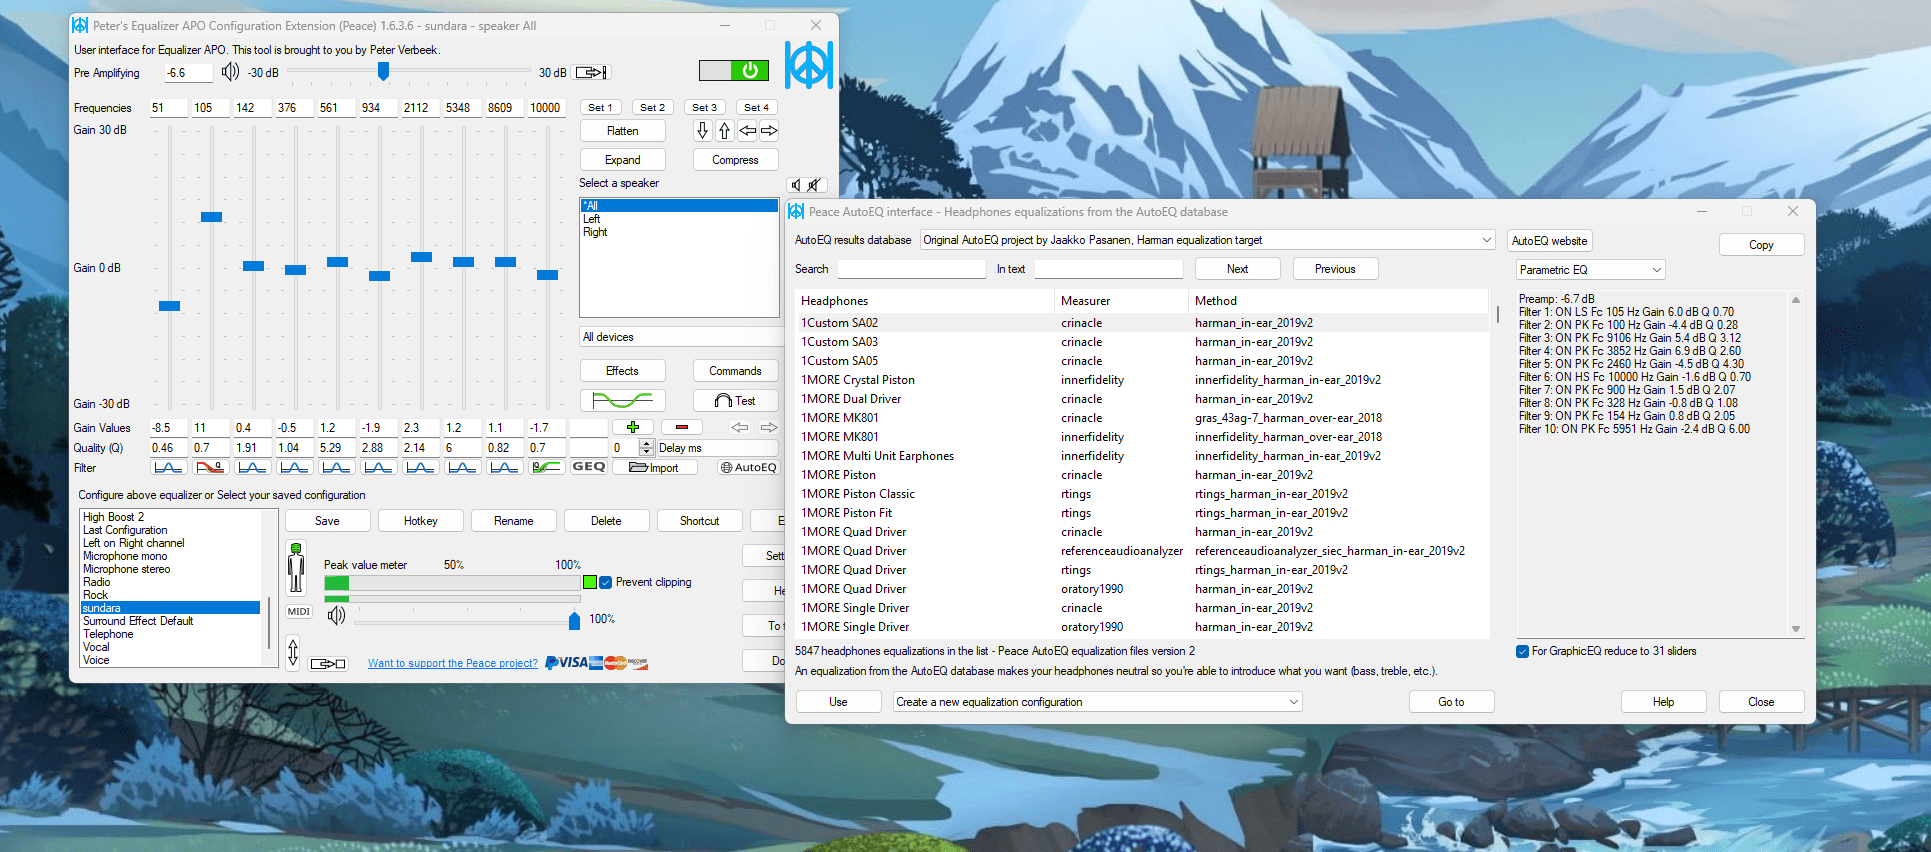The width and height of the screenshot is (1931, 852).
Task: Remove a slider with red minus
Action: point(682,427)
